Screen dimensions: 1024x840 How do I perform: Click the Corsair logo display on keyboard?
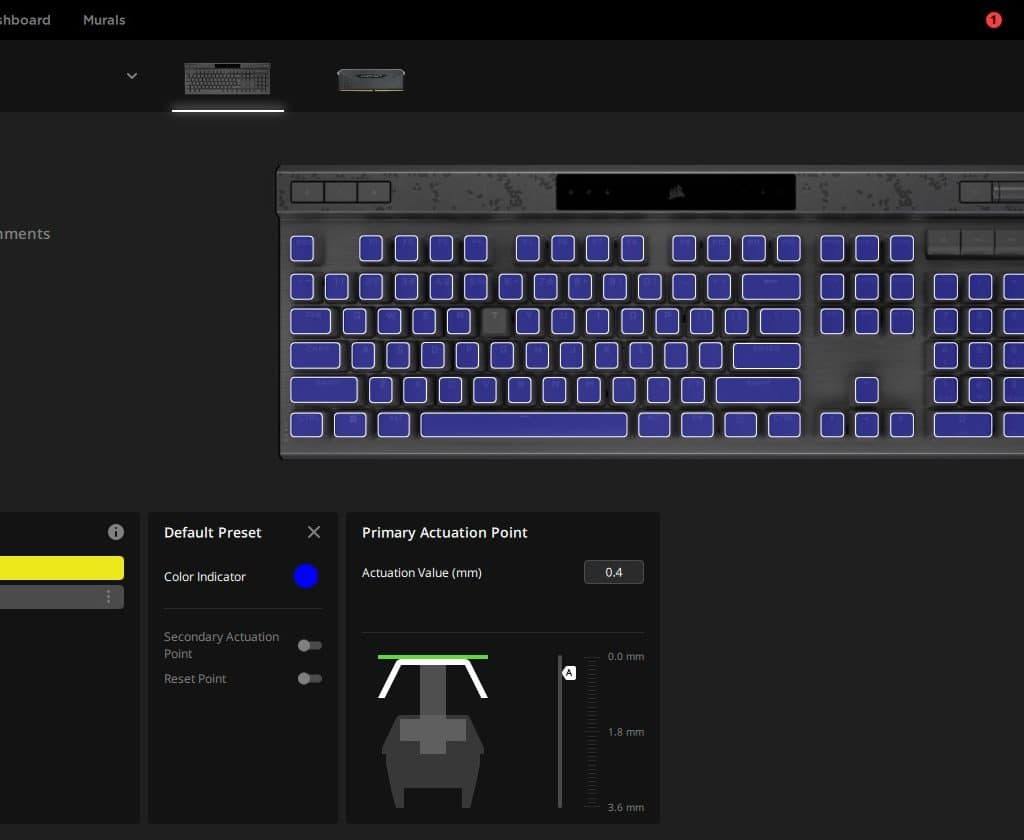pos(676,192)
